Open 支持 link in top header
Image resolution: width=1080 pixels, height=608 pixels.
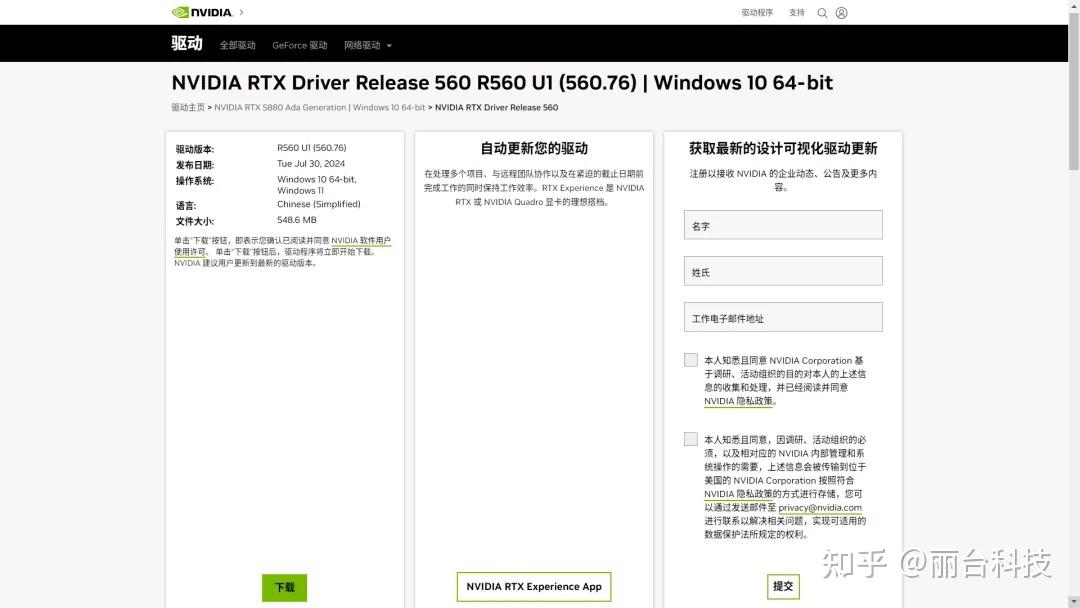click(796, 12)
